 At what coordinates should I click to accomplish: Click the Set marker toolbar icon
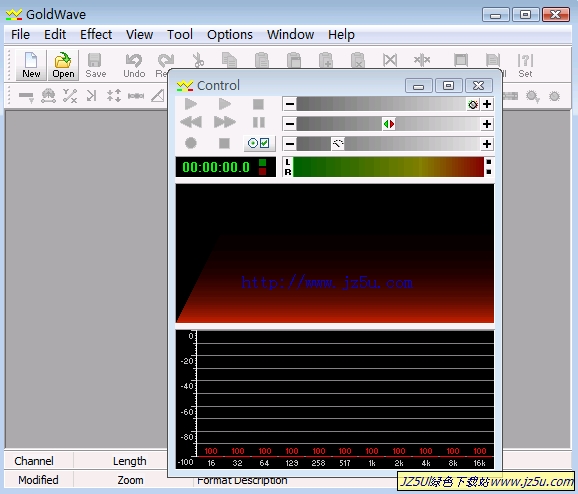(x=525, y=65)
